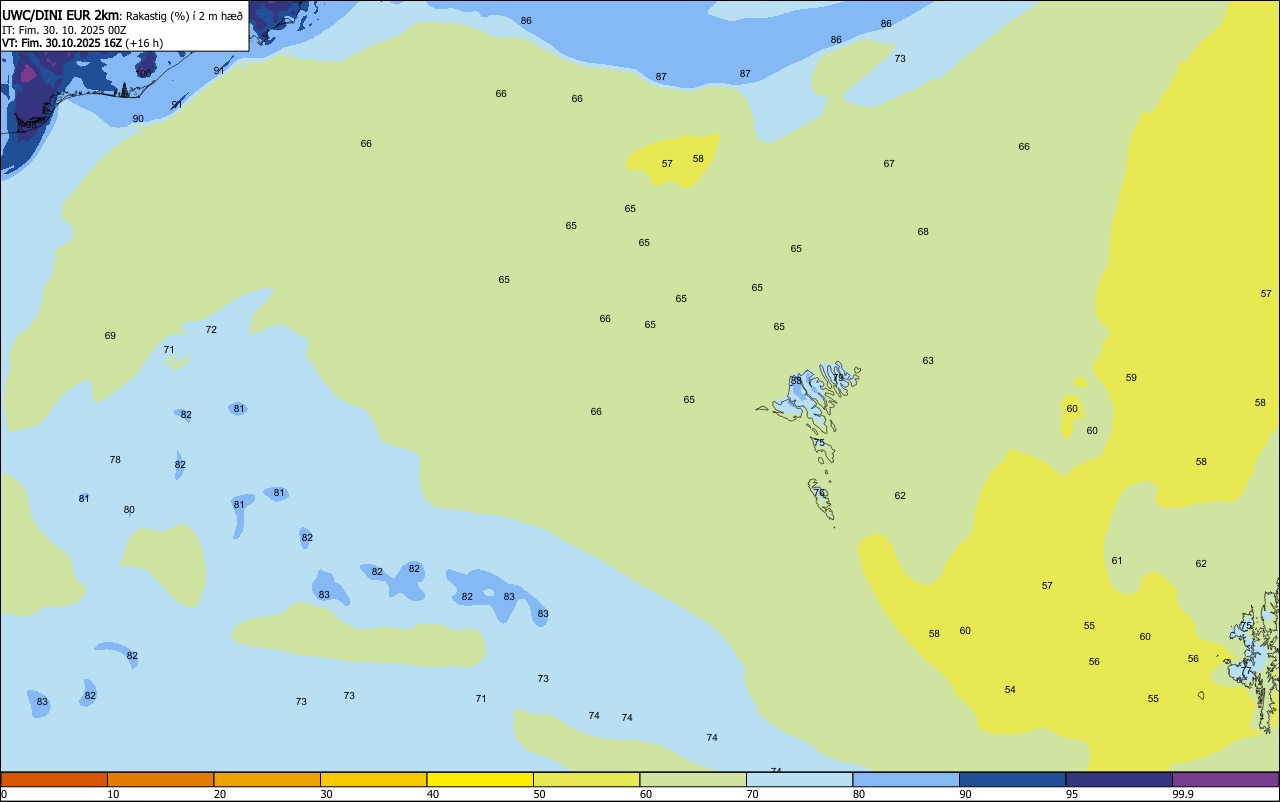This screenshot has width=1280, height=802.
Task: Click the 40–50 bright yellow legend swatch
Action: (x=480, y=779)
